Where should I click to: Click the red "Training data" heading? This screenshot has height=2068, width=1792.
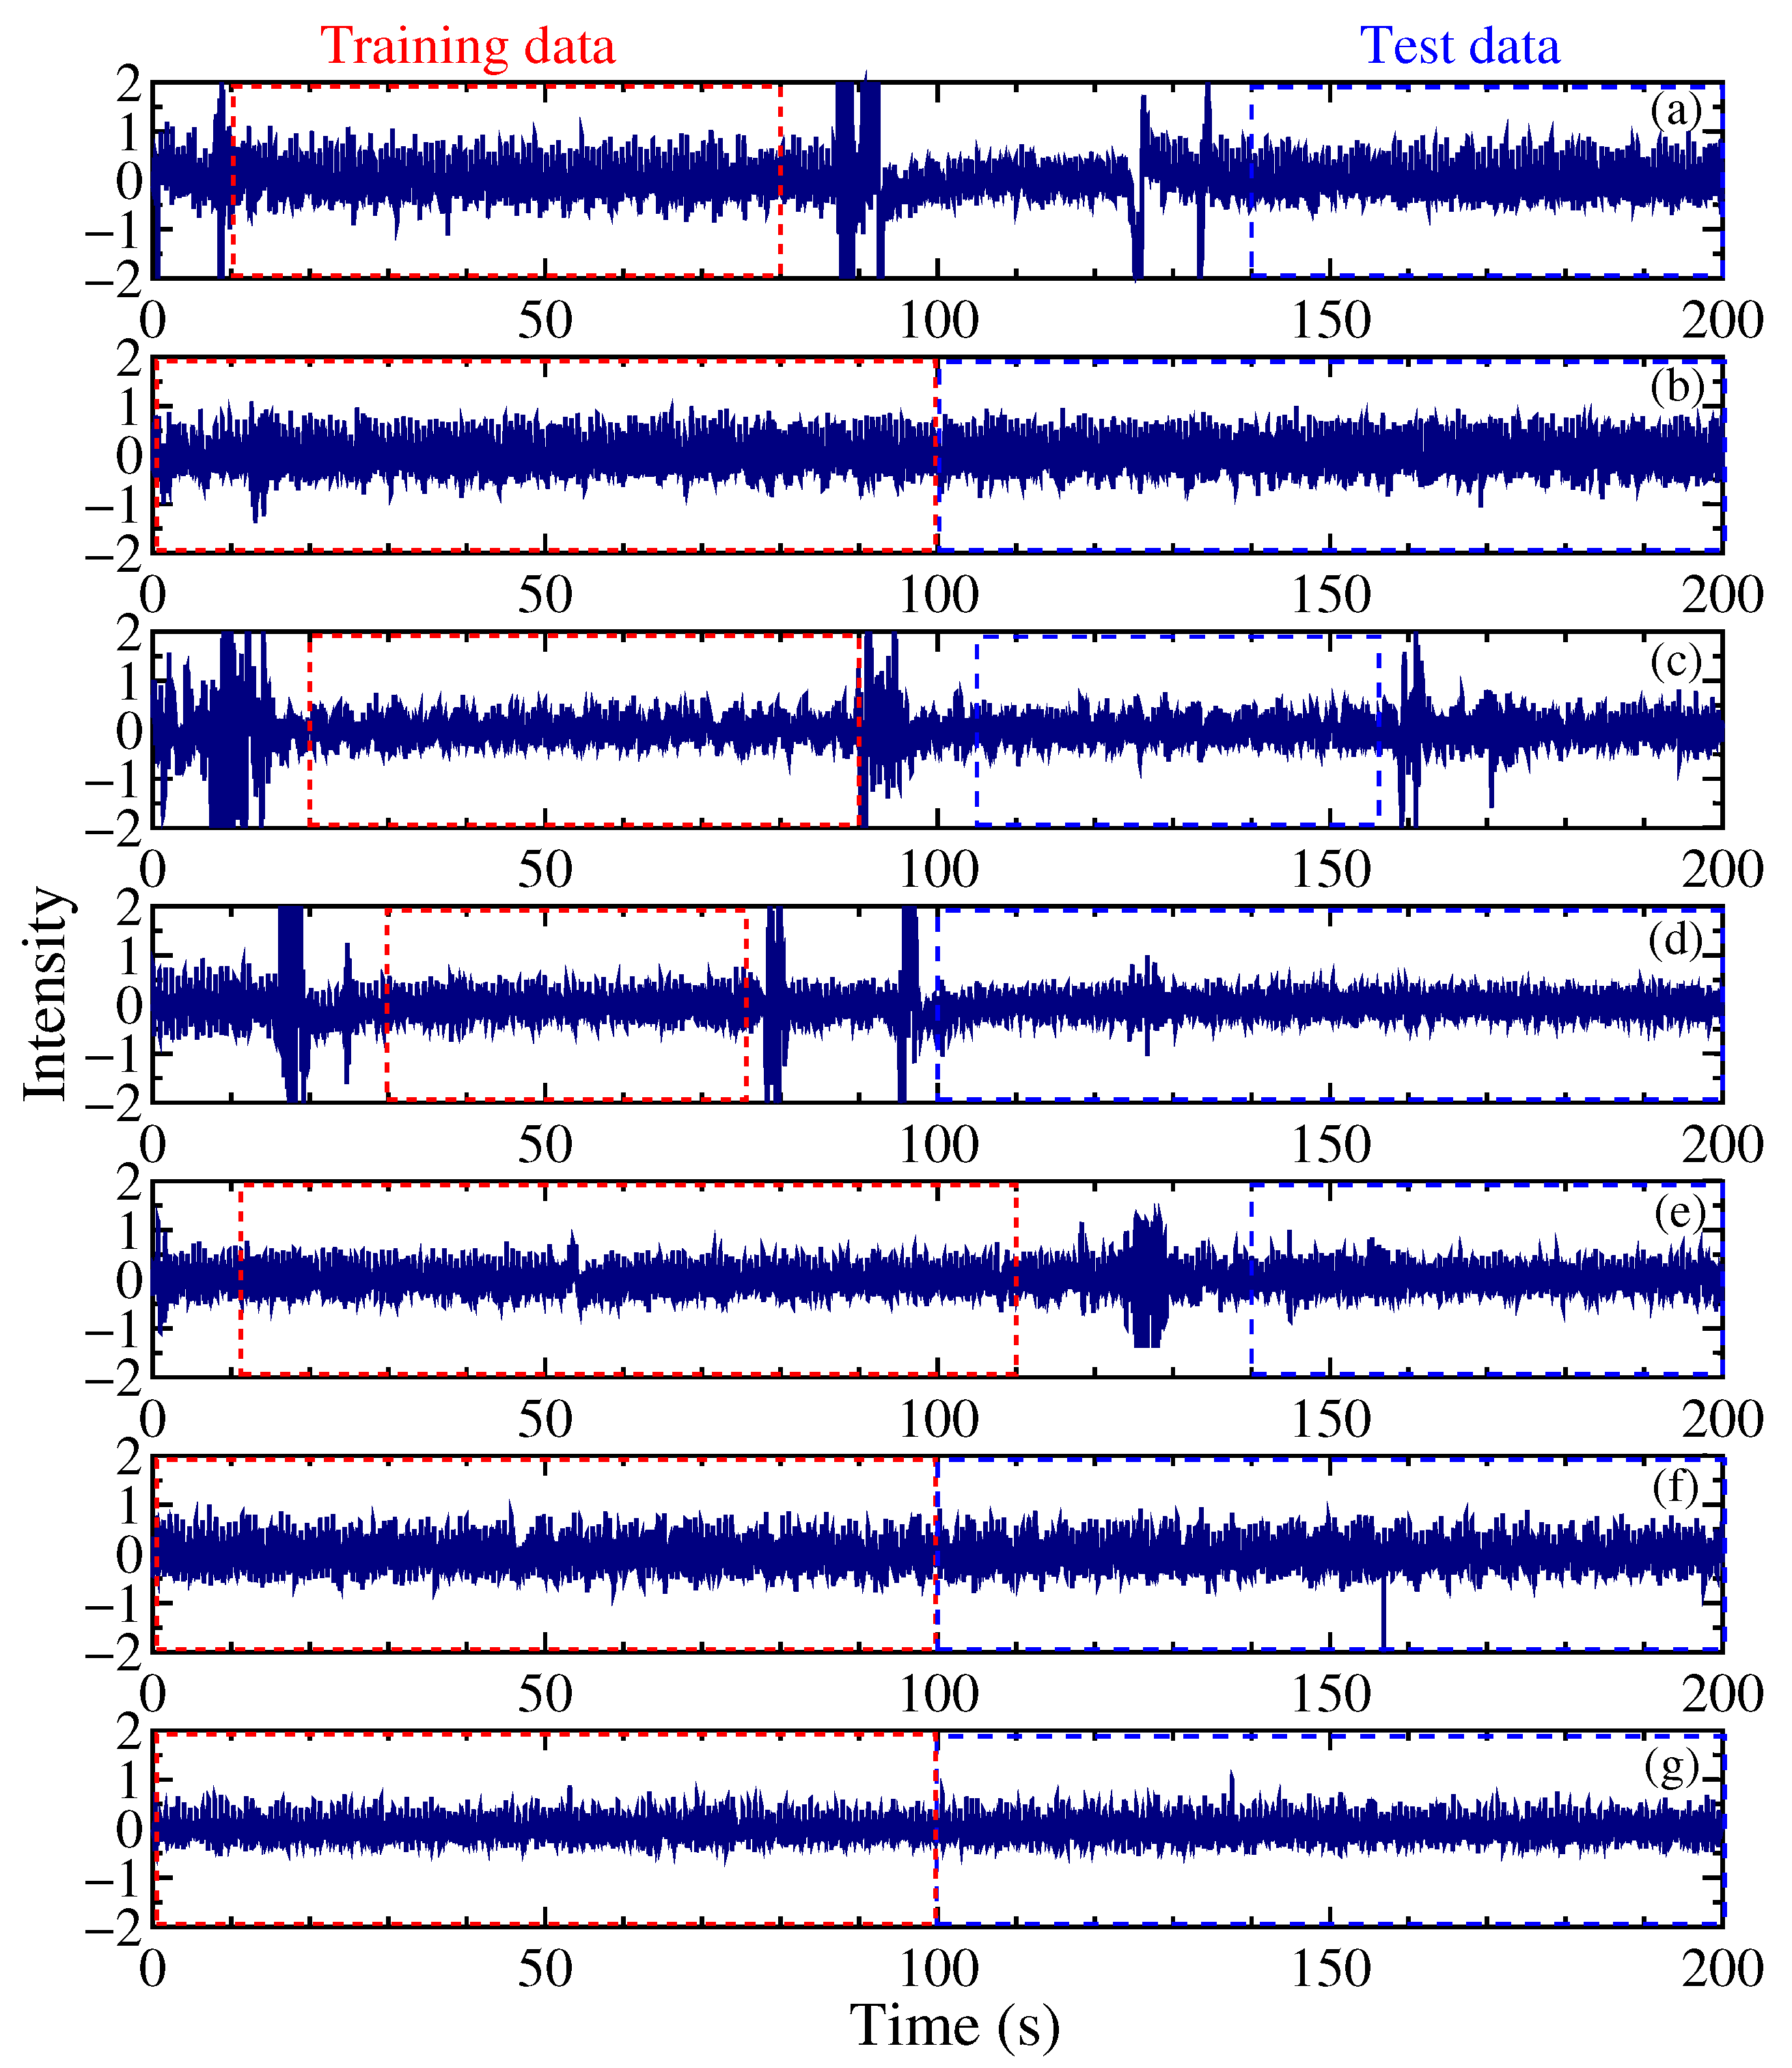point(467,46)
